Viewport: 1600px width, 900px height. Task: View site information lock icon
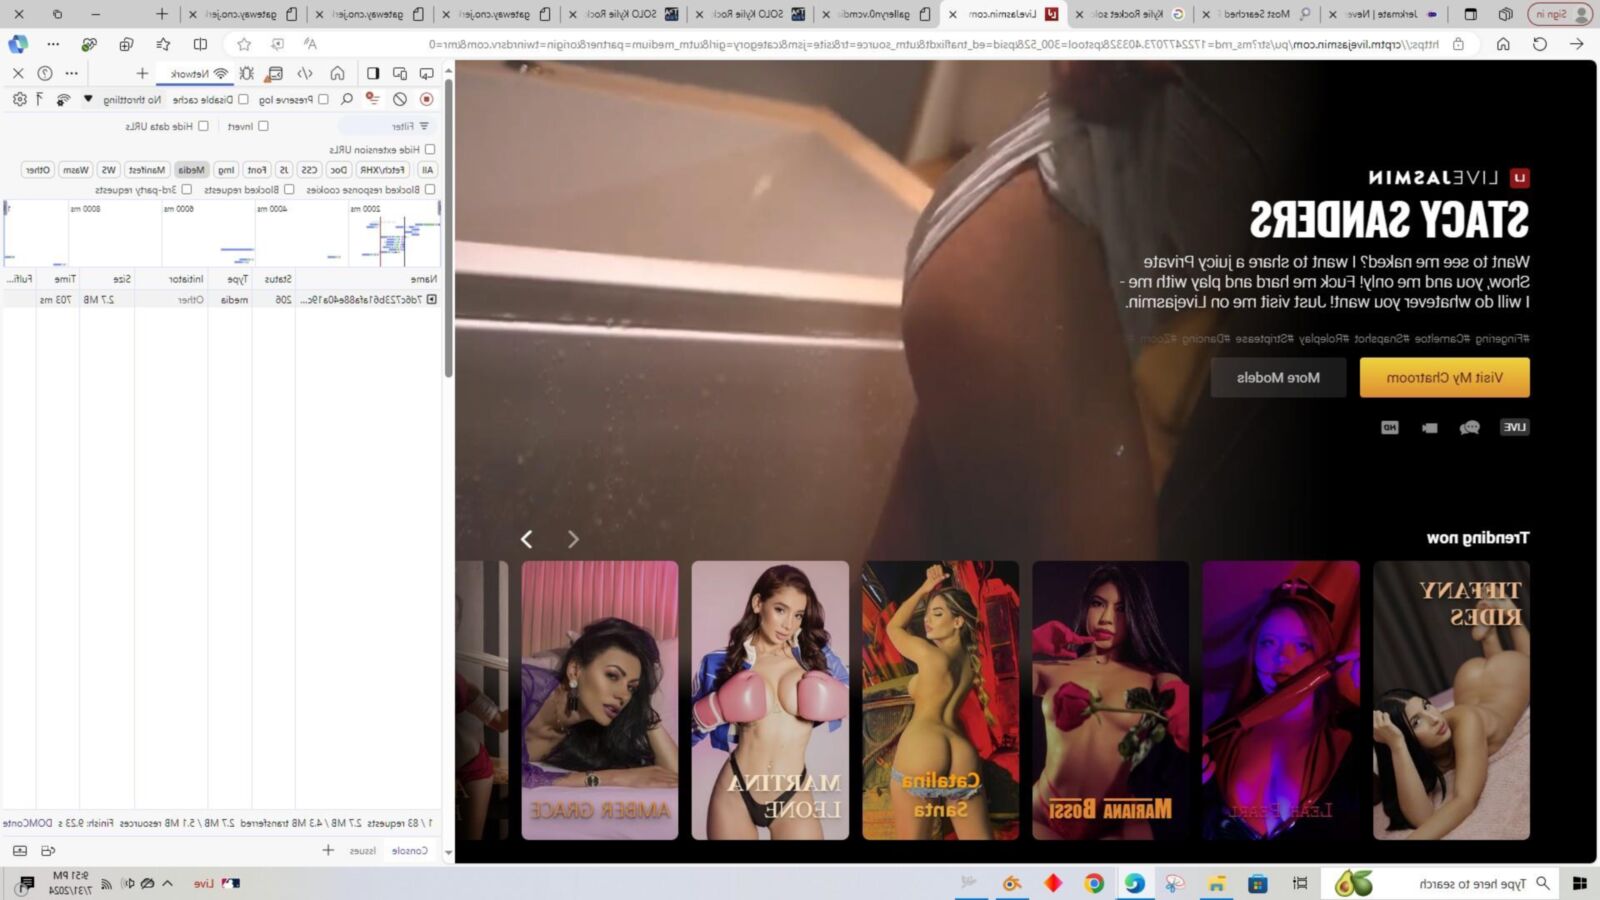[x=1459, y=44]
